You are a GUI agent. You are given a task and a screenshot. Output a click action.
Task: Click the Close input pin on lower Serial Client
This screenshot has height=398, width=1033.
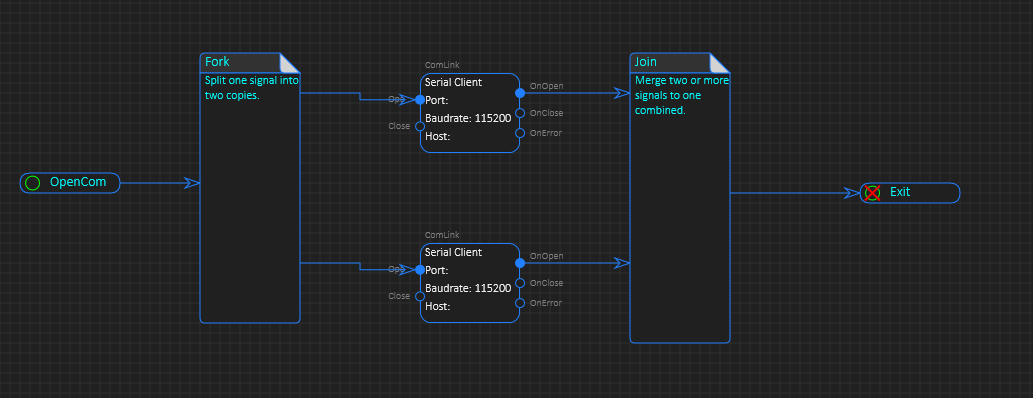[420, 296]
